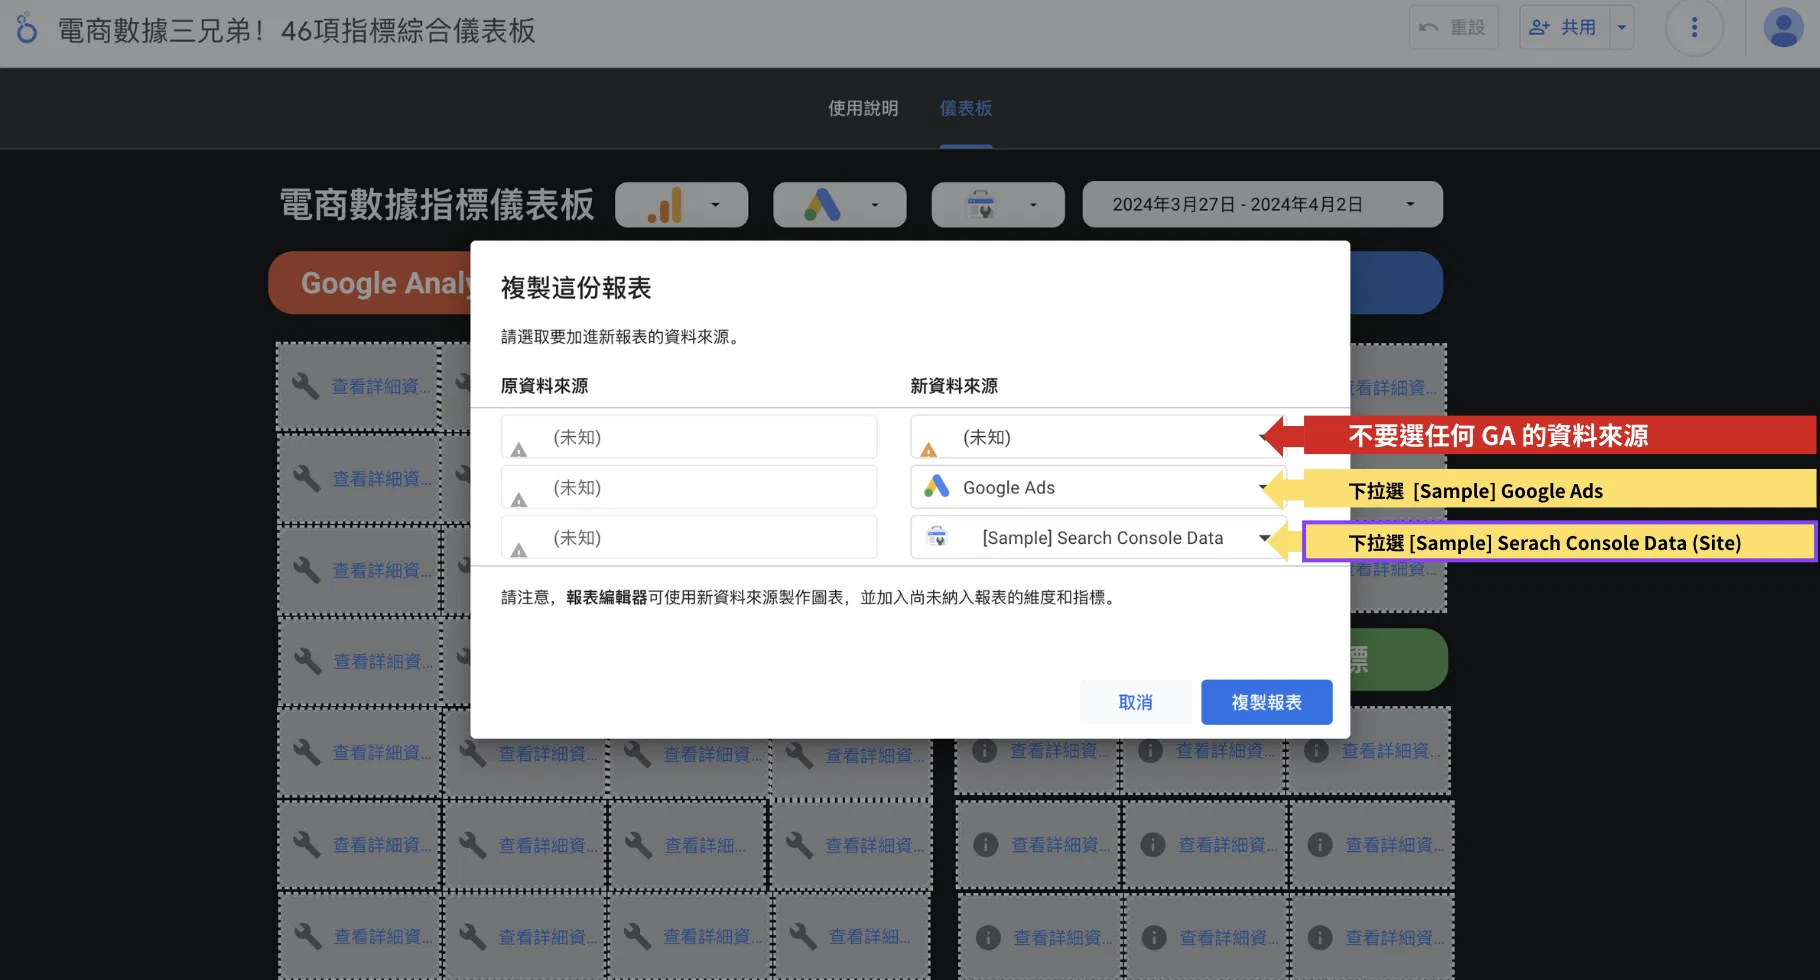Open the Google Analytics bar-chart data dropdown
1820x980 pixels.
click(682, 205)
